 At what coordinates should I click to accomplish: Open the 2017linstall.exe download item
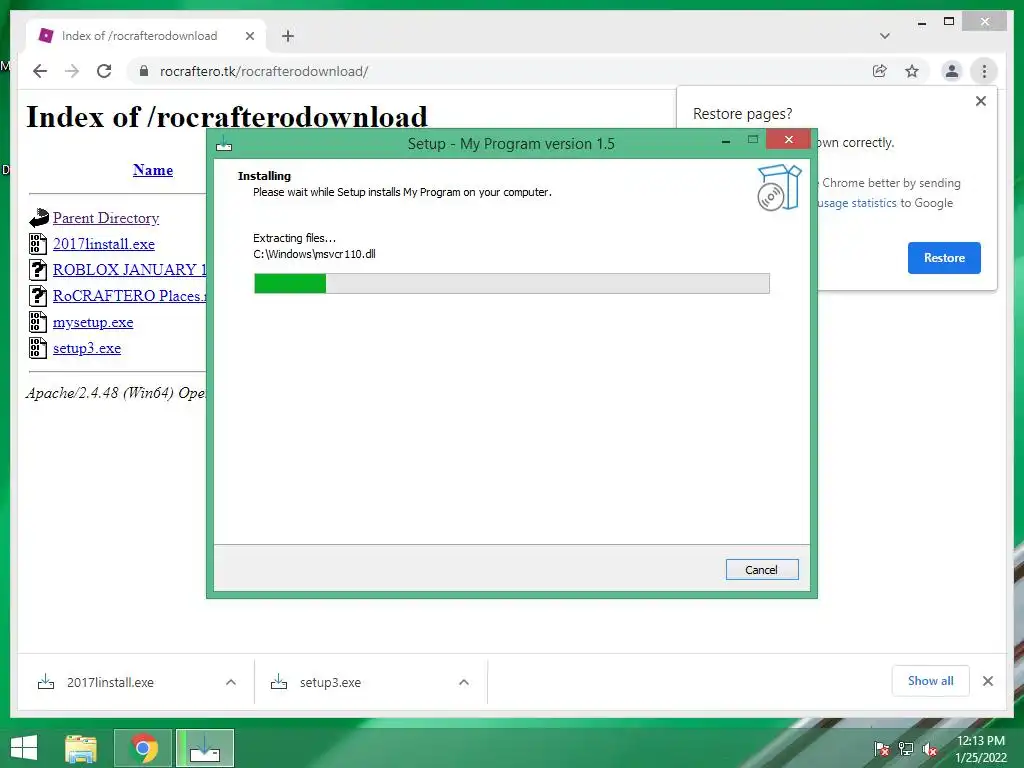tap(110, 682)
